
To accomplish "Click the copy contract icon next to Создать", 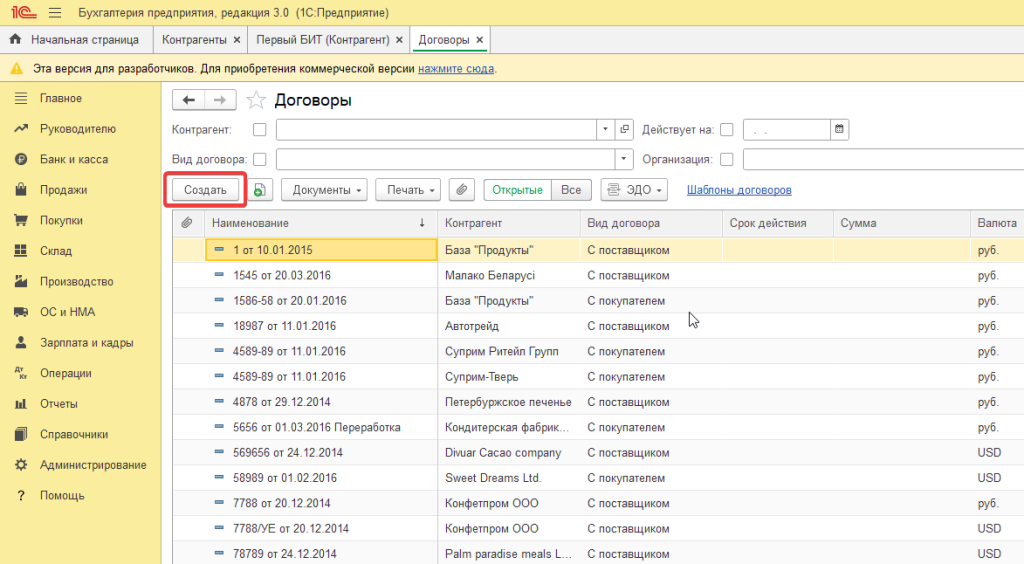I will point(260,190).
